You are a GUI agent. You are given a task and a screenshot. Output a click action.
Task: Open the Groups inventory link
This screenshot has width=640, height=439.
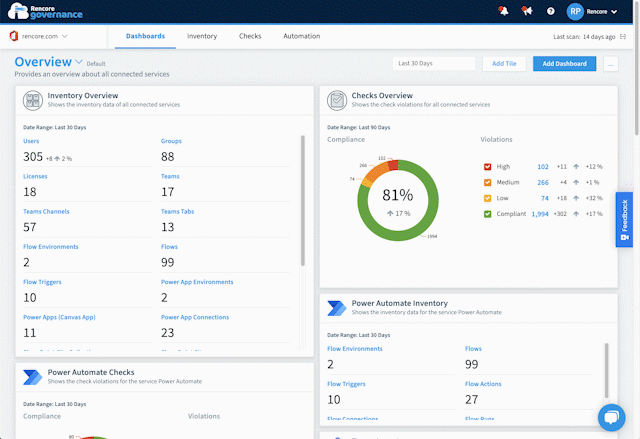tap(171, 141)
